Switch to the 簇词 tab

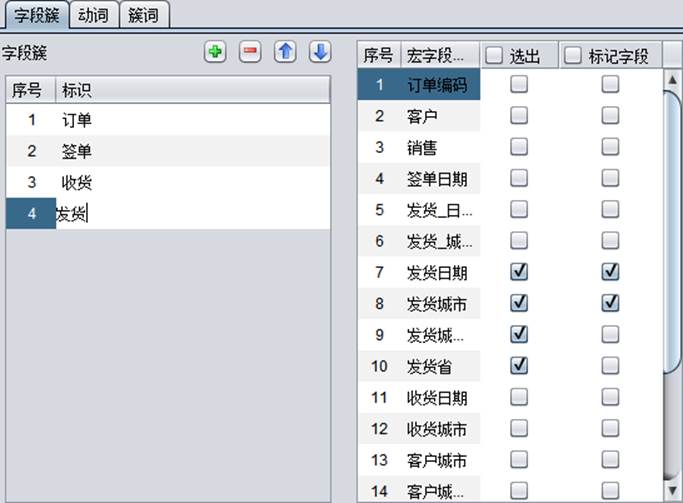tap(145, 15)
